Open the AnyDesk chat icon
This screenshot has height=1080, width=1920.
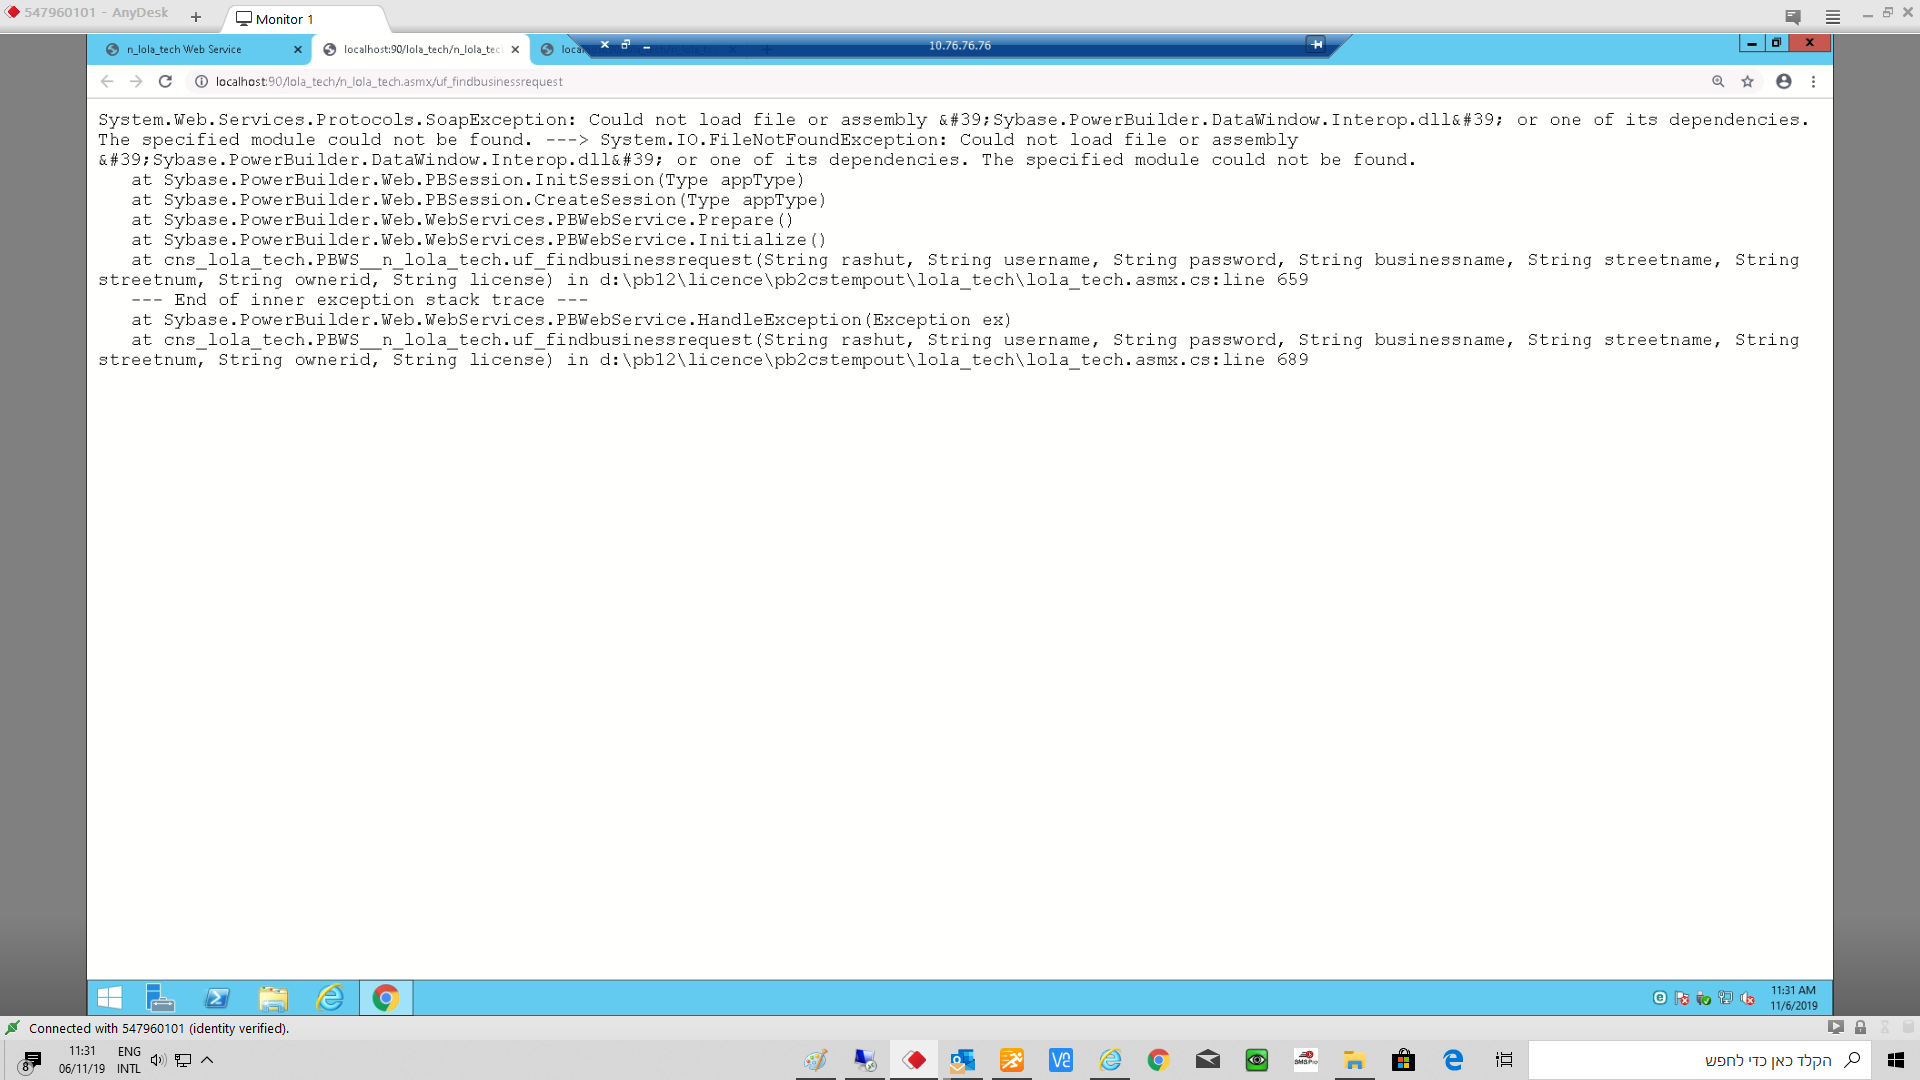tap(1793, 16)
